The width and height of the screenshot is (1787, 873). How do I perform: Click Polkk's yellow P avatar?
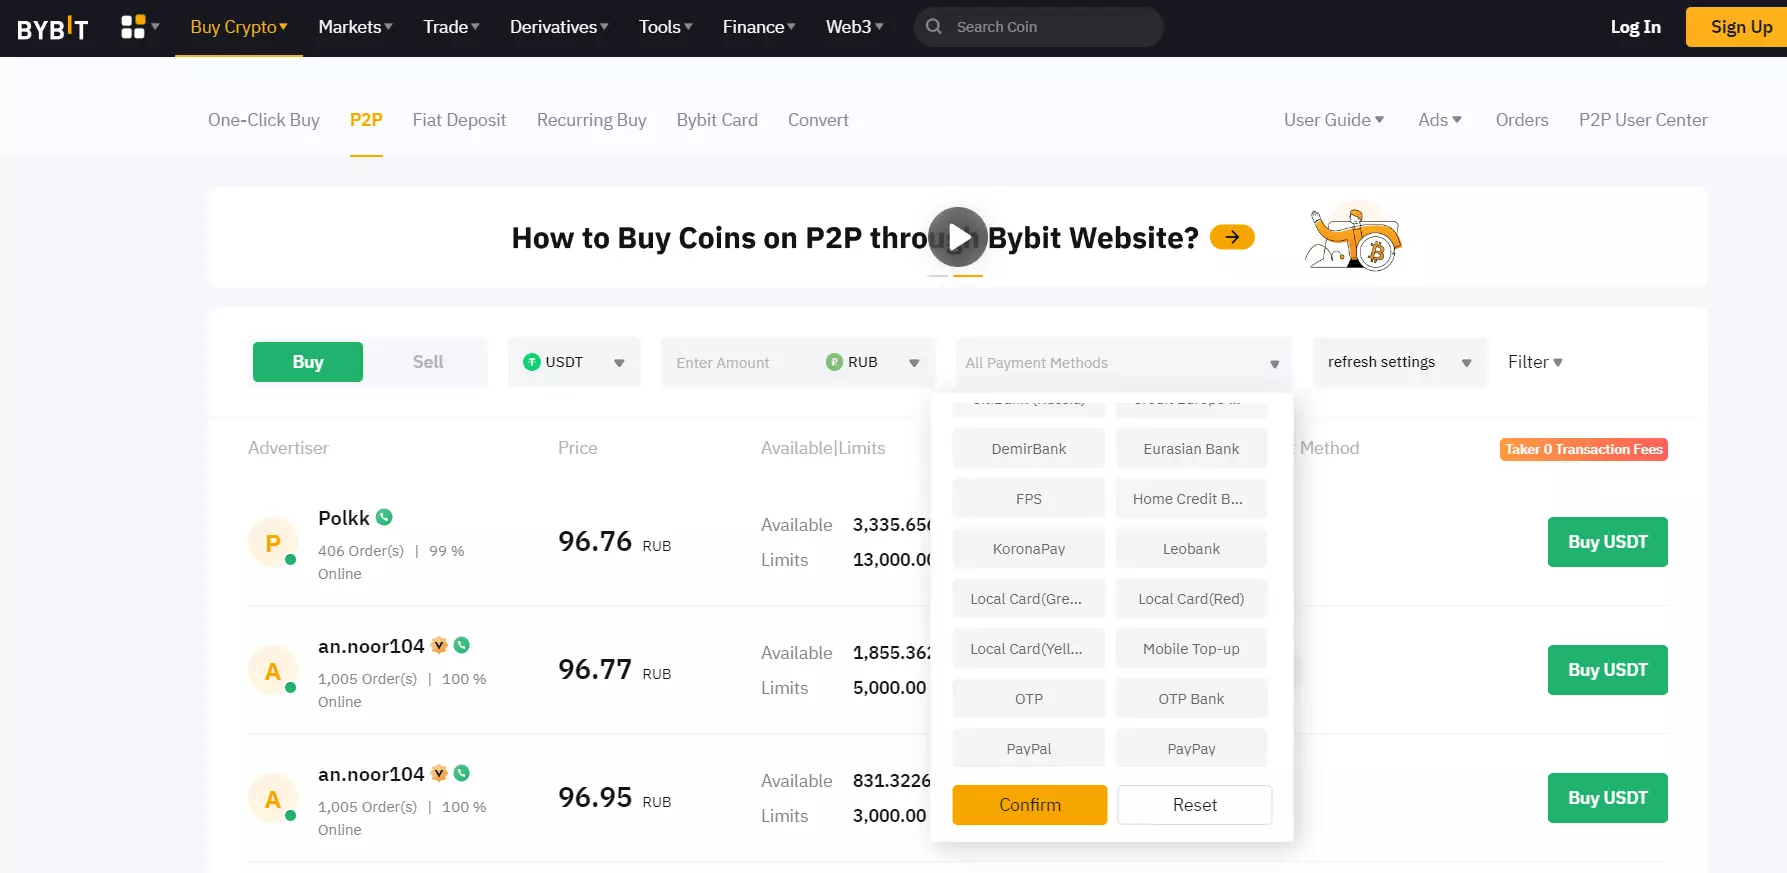tap(272, 543)
